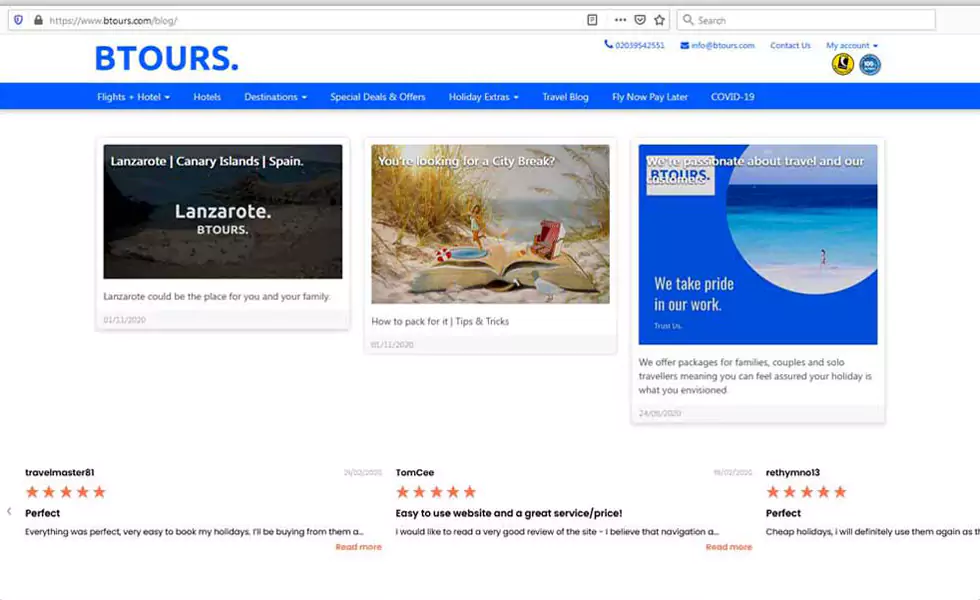
Task: Click the browser Search input field
Action: tap(810, 20)
